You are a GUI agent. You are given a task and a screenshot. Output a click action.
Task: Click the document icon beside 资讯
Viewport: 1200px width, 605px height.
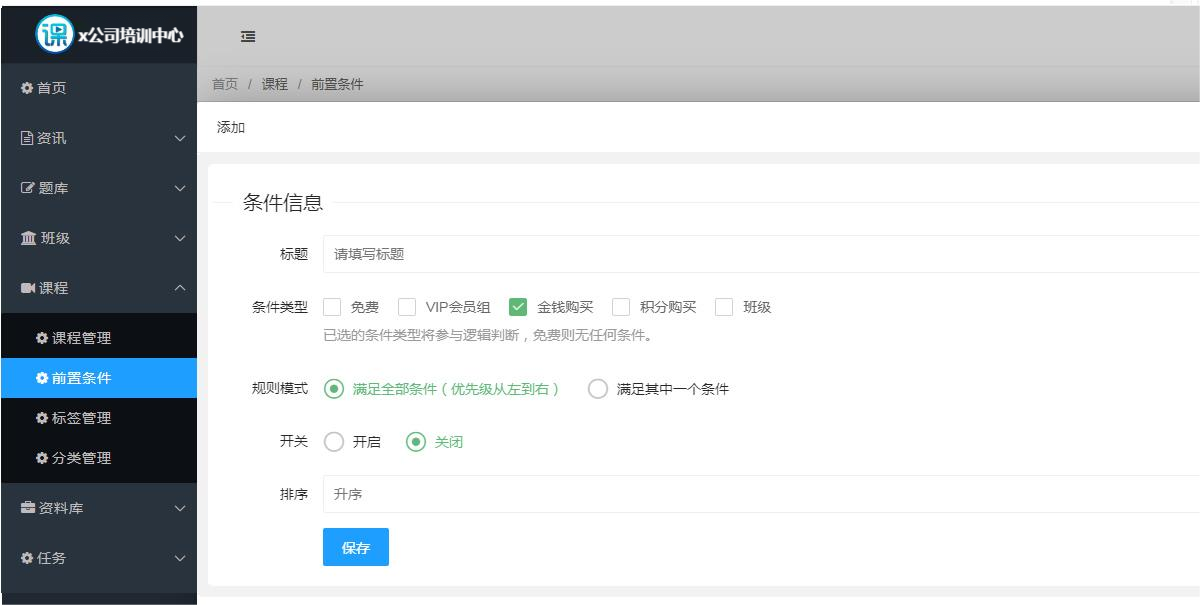coord(27,138)
